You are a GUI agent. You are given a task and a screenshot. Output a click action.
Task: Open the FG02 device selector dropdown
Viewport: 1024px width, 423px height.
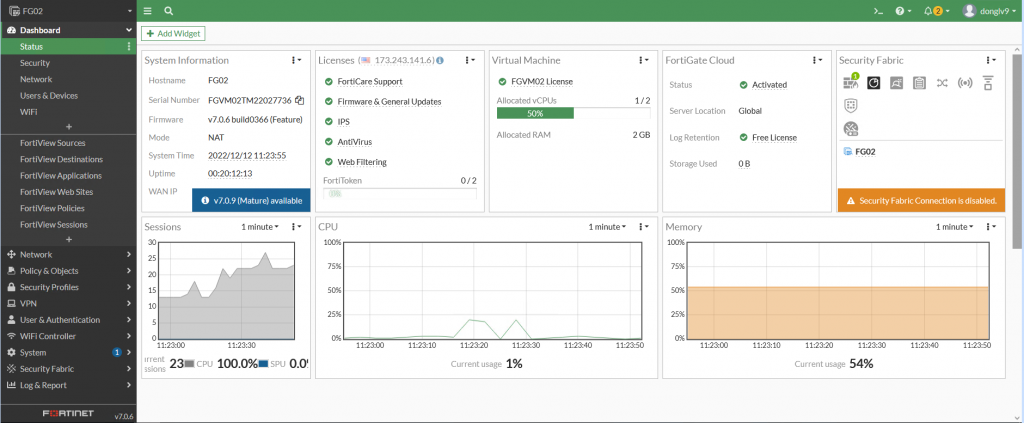(x=68, y=11)
